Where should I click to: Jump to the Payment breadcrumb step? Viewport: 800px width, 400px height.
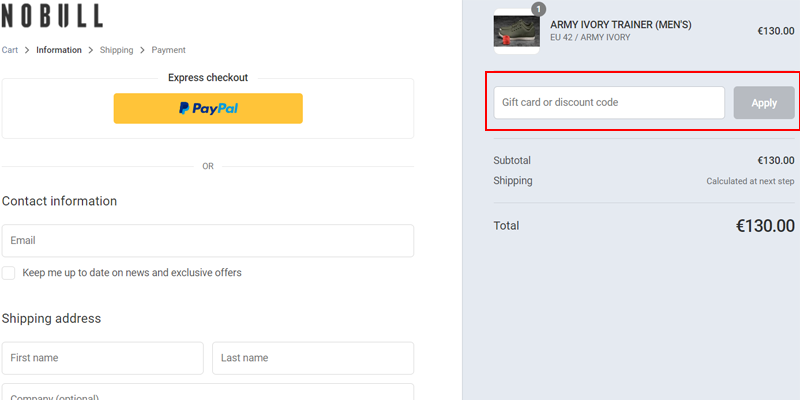tap(168, 50)
